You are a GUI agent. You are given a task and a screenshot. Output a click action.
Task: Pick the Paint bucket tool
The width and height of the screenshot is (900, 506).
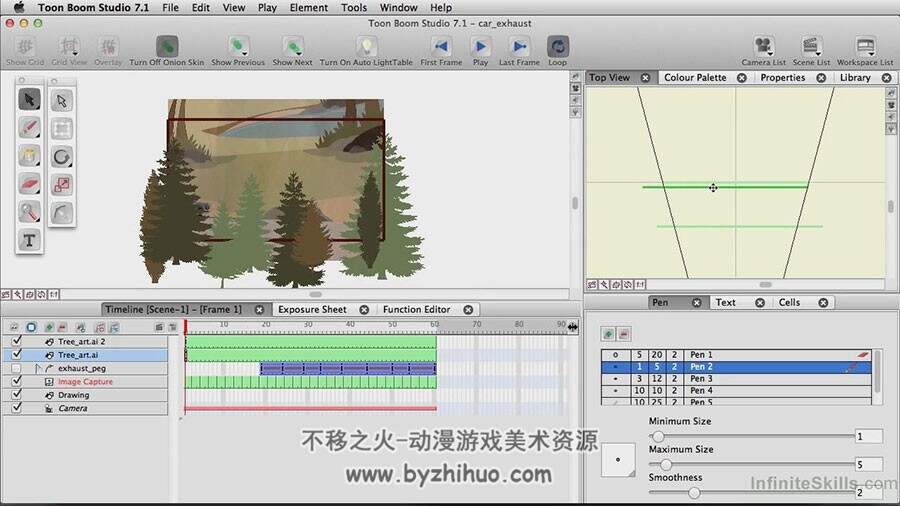pos(29,155)
